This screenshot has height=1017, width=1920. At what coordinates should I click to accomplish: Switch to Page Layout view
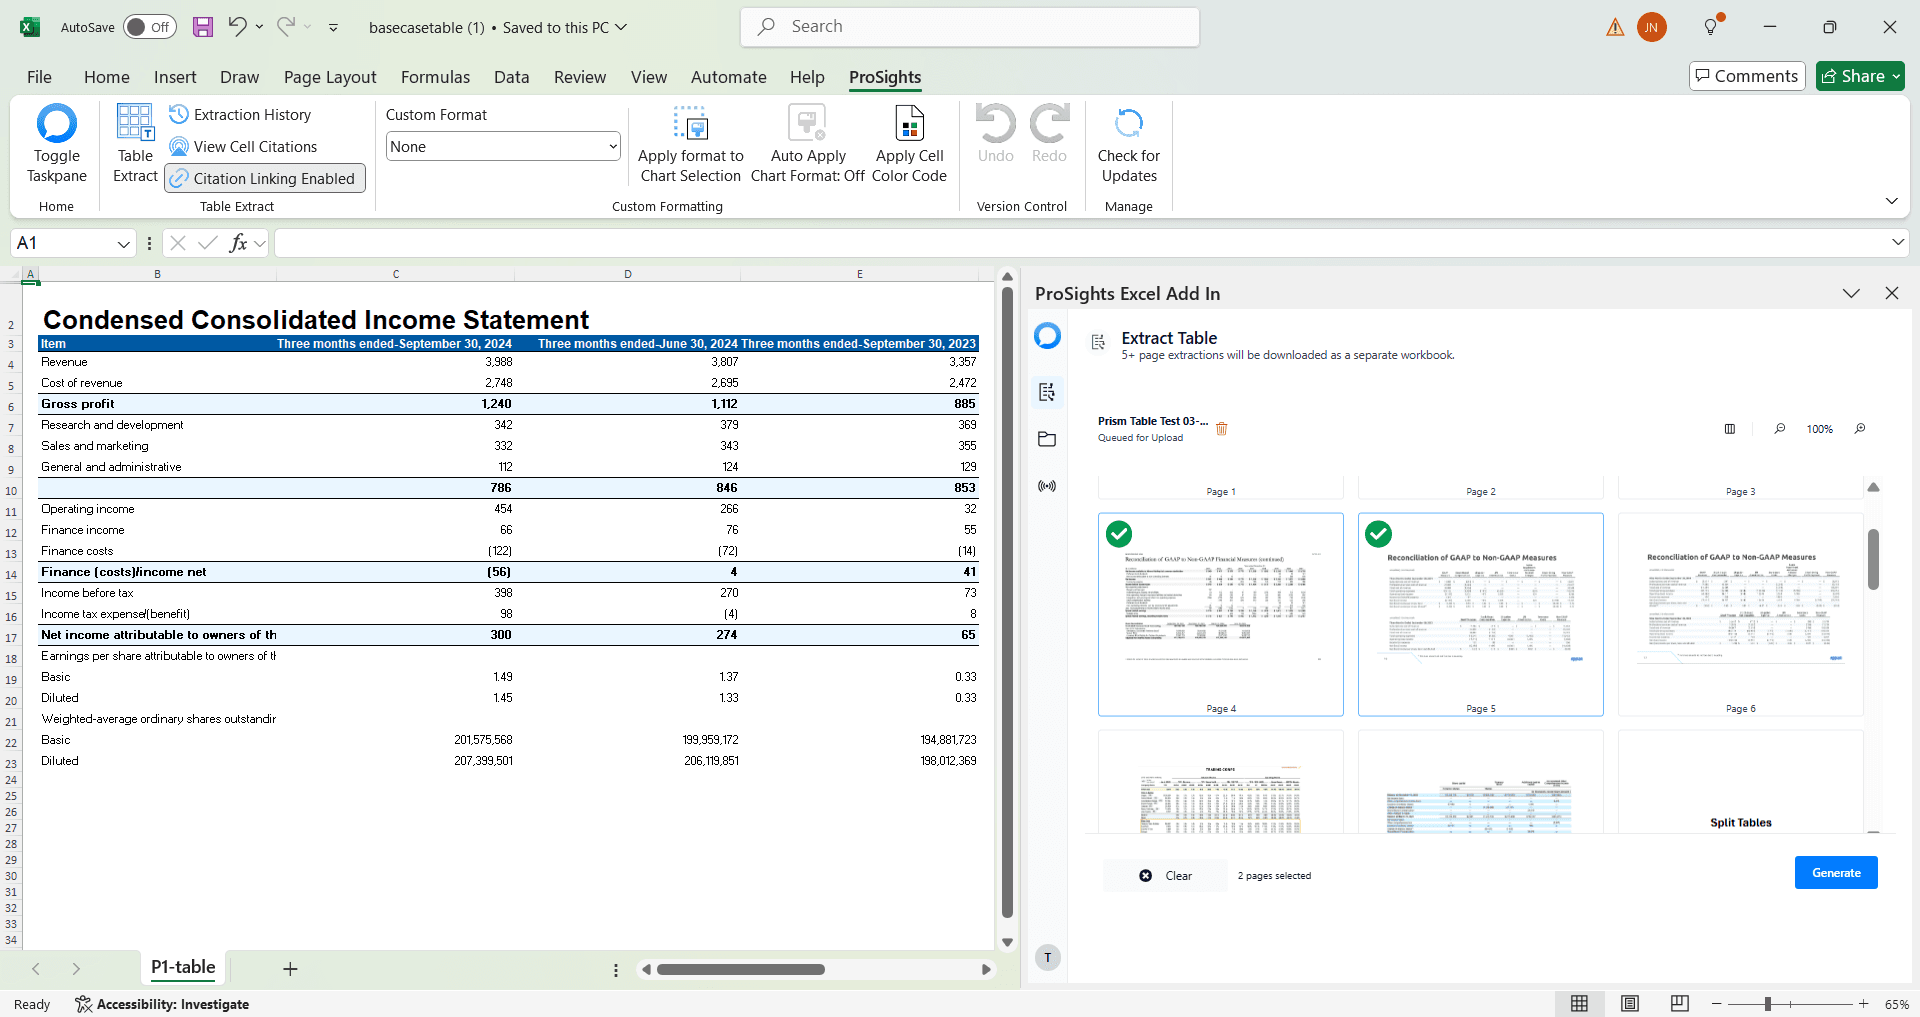1630,1004
